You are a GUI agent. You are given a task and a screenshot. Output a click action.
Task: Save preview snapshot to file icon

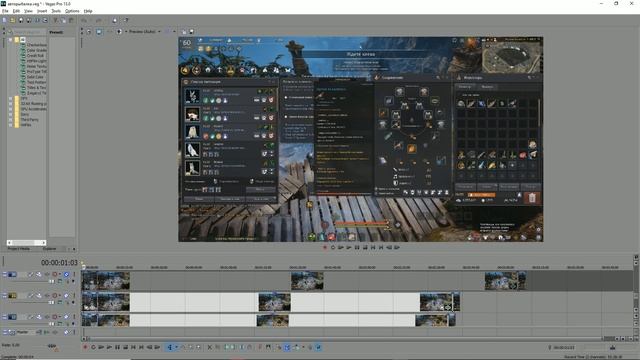click(x=191, y=31)
